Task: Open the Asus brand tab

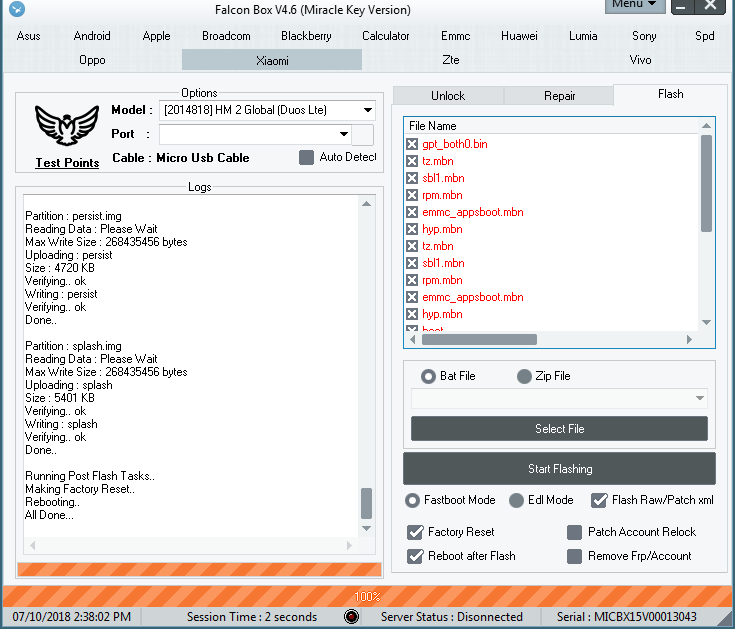Action: coord(29,36)
